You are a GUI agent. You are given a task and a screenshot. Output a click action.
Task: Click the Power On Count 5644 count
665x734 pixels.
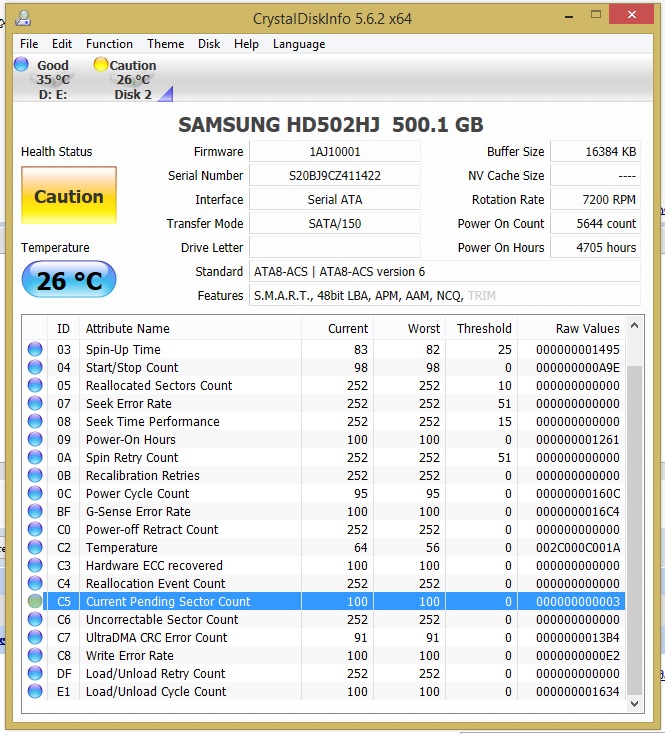tap(595, 223)
